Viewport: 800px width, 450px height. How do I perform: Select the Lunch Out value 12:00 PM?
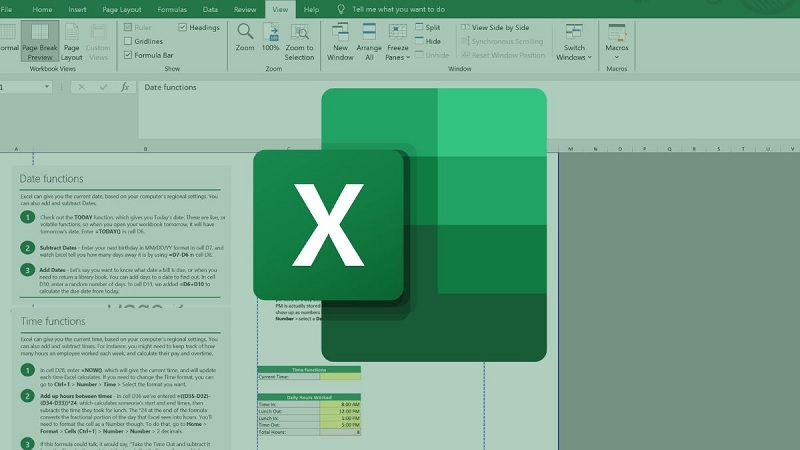pos(340,411)
